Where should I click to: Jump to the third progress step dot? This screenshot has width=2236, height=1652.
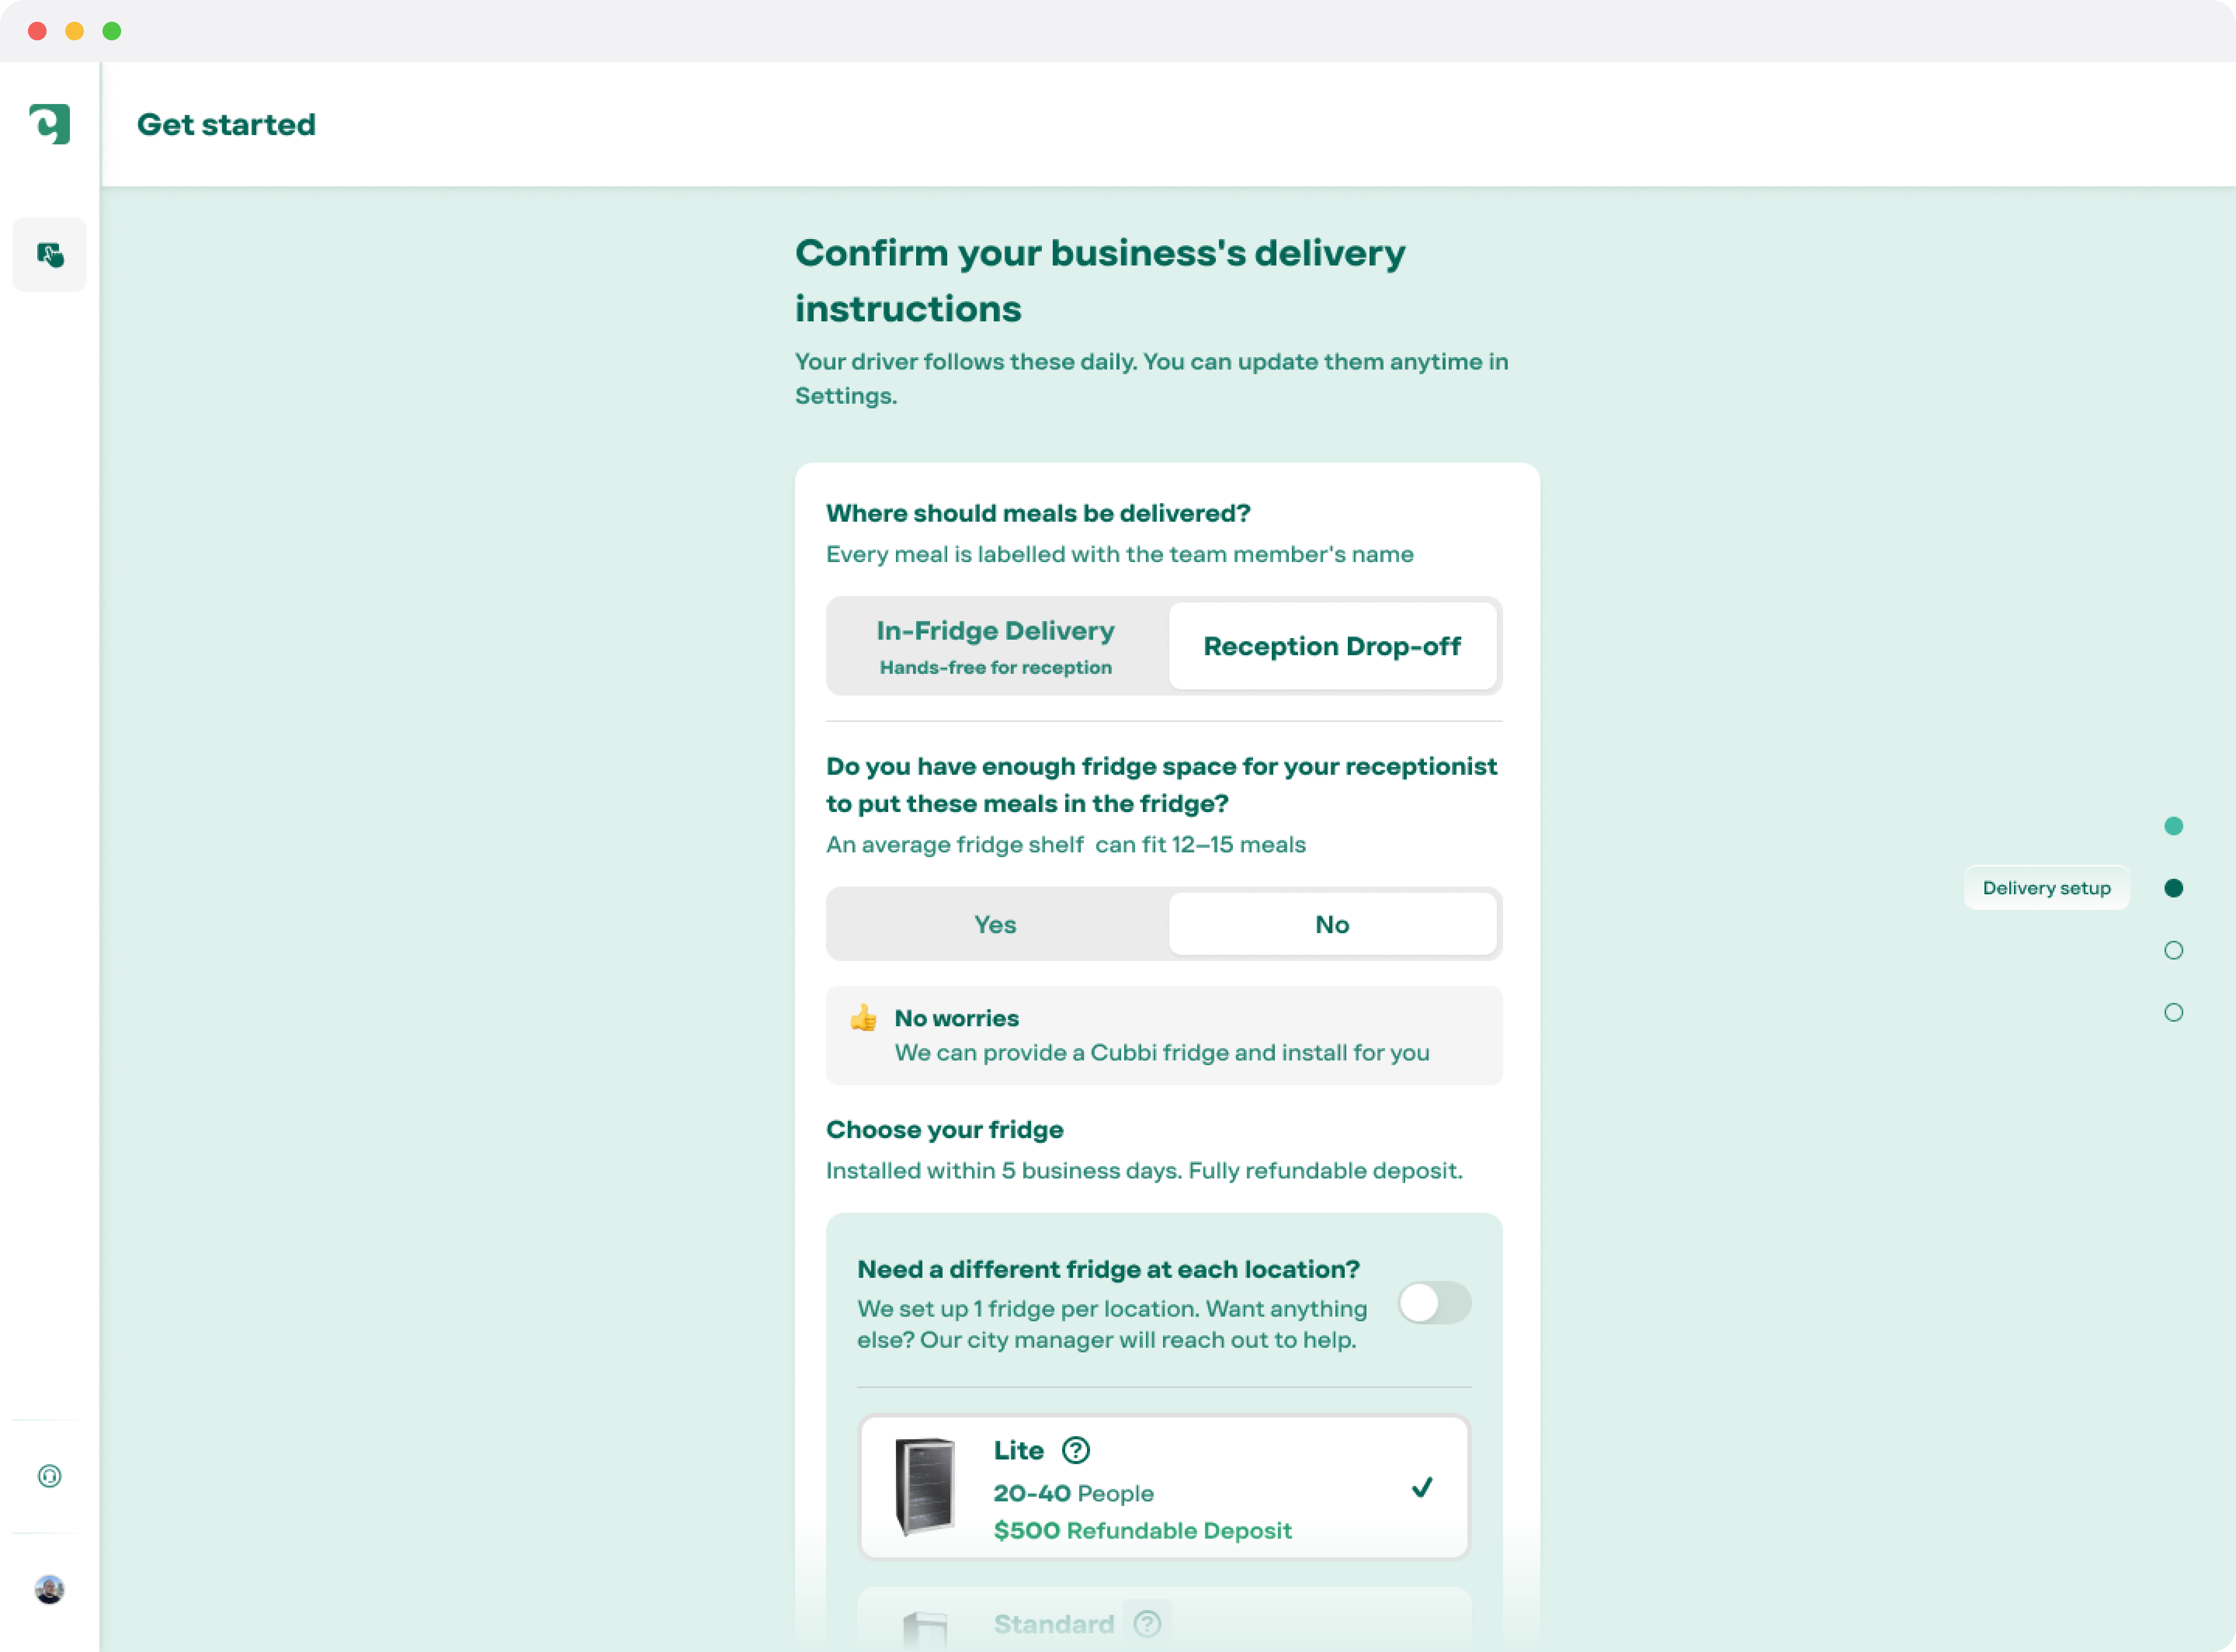2173,950
